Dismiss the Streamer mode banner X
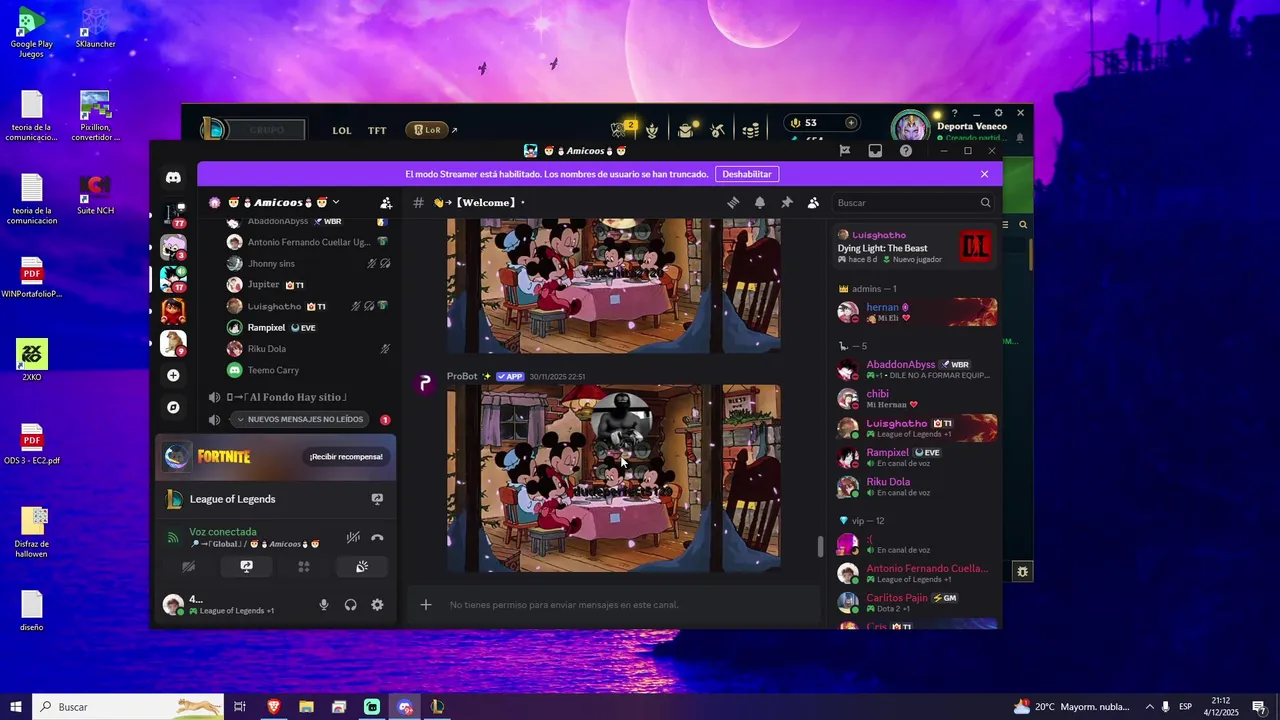1280x720 pixels. tap(984, 174)
